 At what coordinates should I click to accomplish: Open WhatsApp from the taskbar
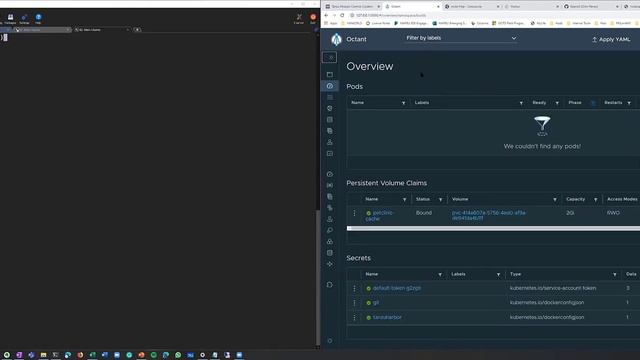pos(178,355)
